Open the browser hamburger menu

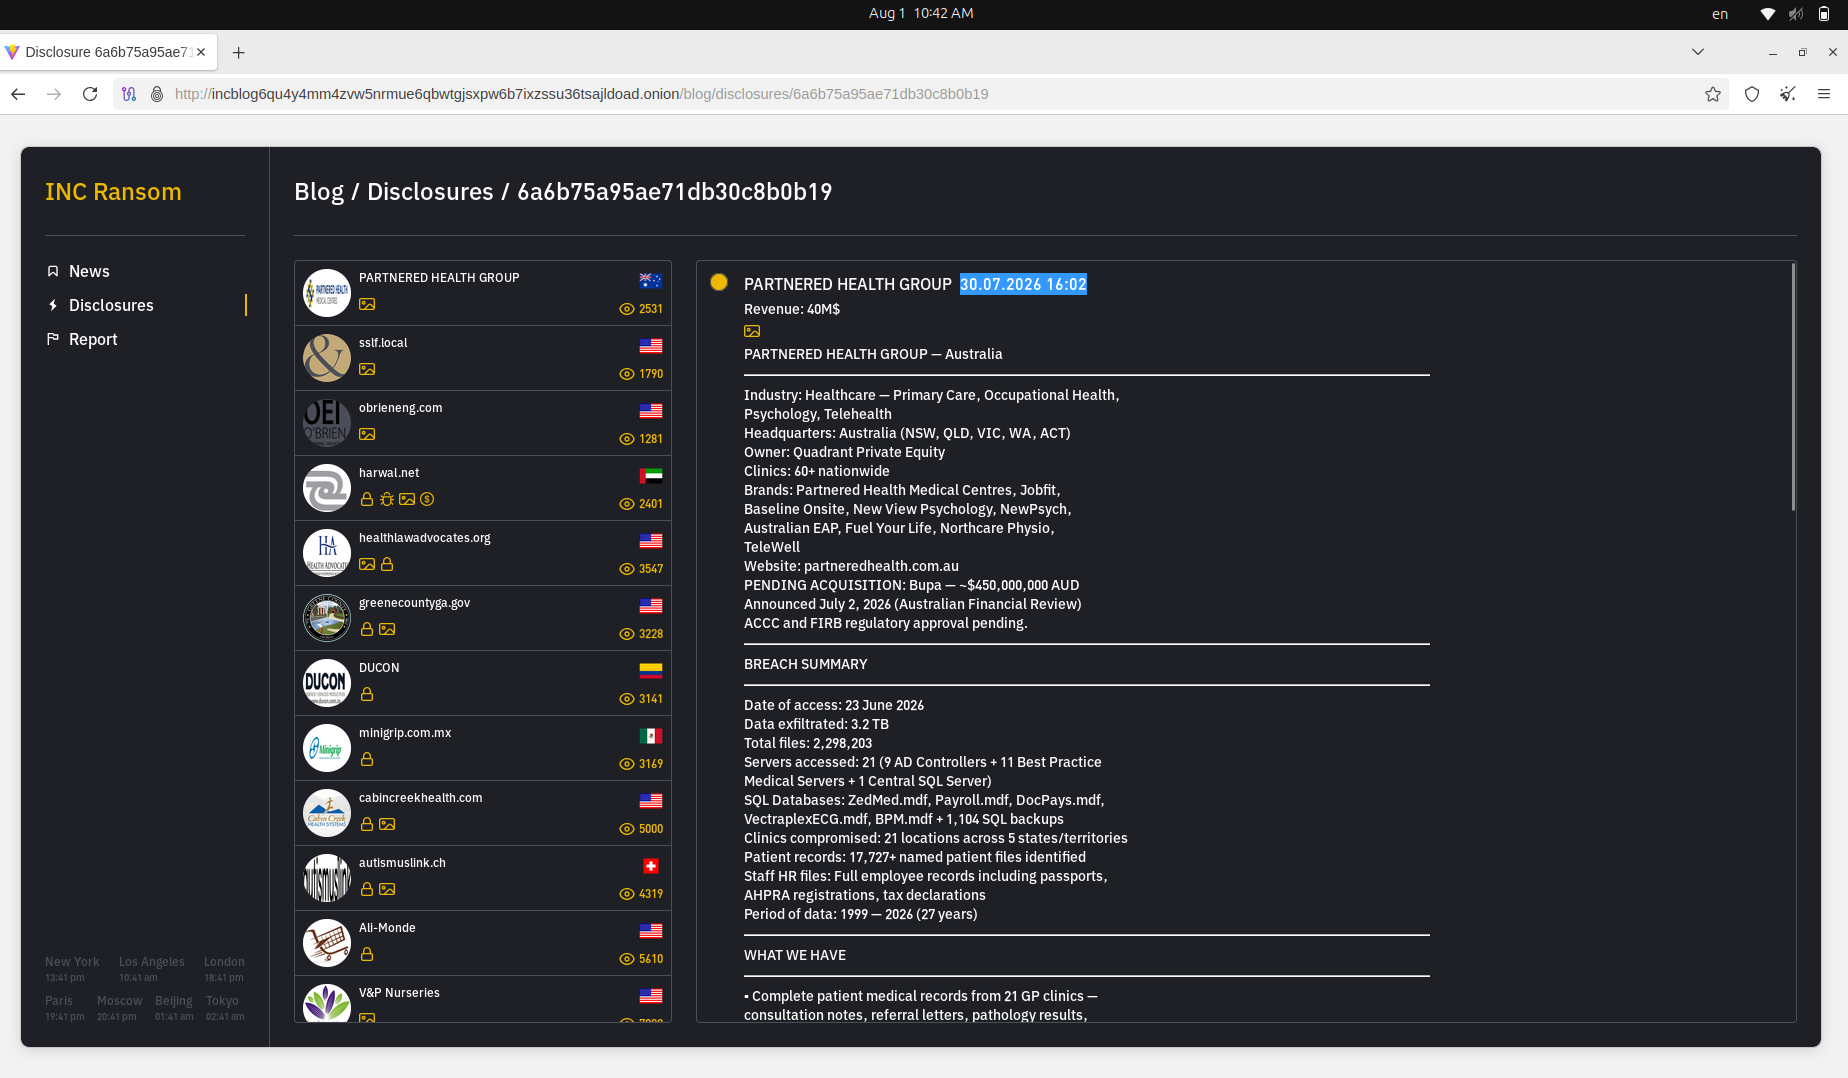click(1824, 94)
